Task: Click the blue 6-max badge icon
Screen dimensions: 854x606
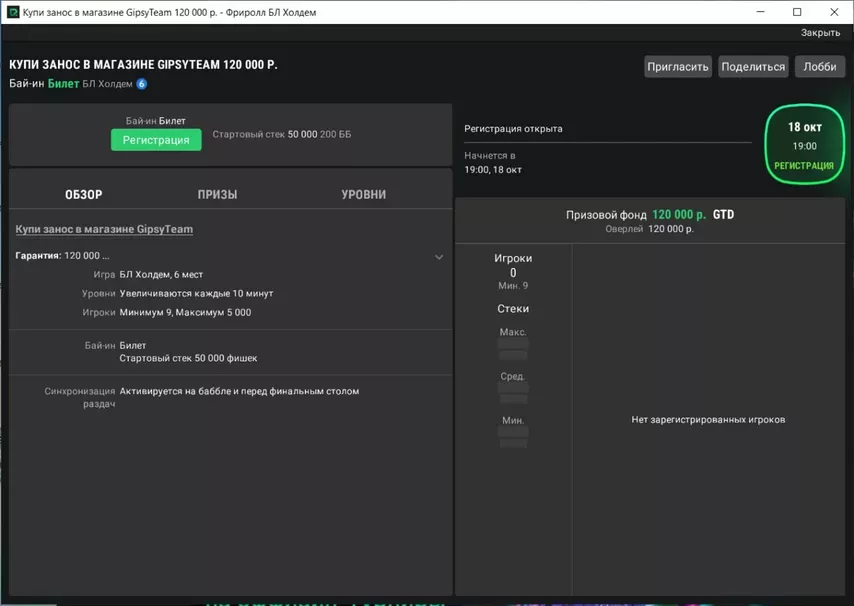Action: [x=141, y=84]
